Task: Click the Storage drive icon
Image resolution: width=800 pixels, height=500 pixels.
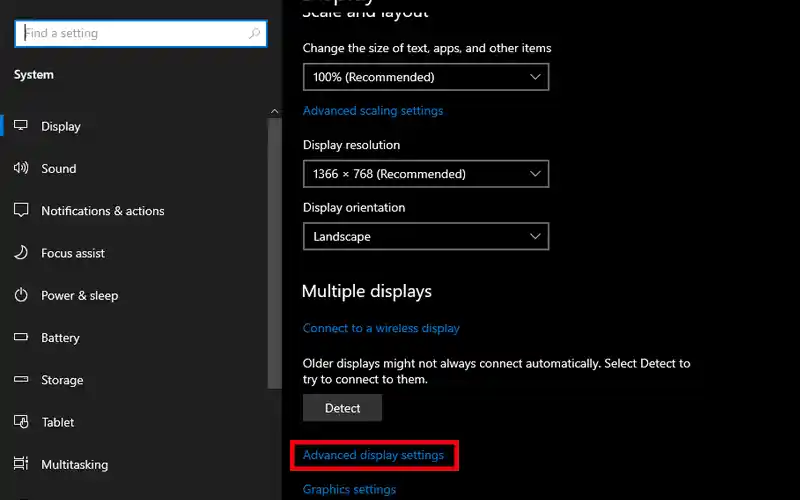Action: click(x=21, y=379)
